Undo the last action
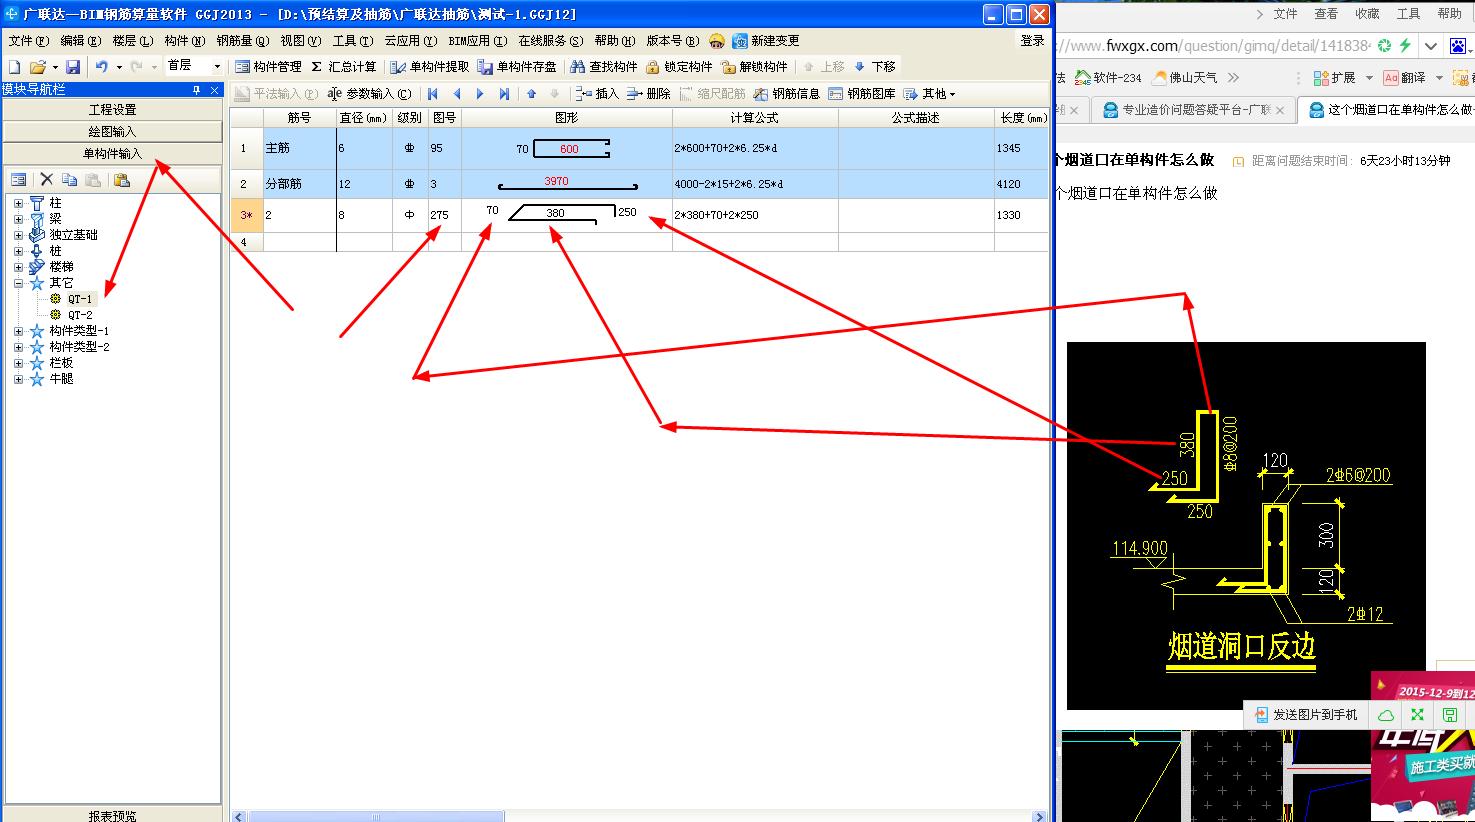The height and width of the screenshot is (822, 1475). pos(101,66)
